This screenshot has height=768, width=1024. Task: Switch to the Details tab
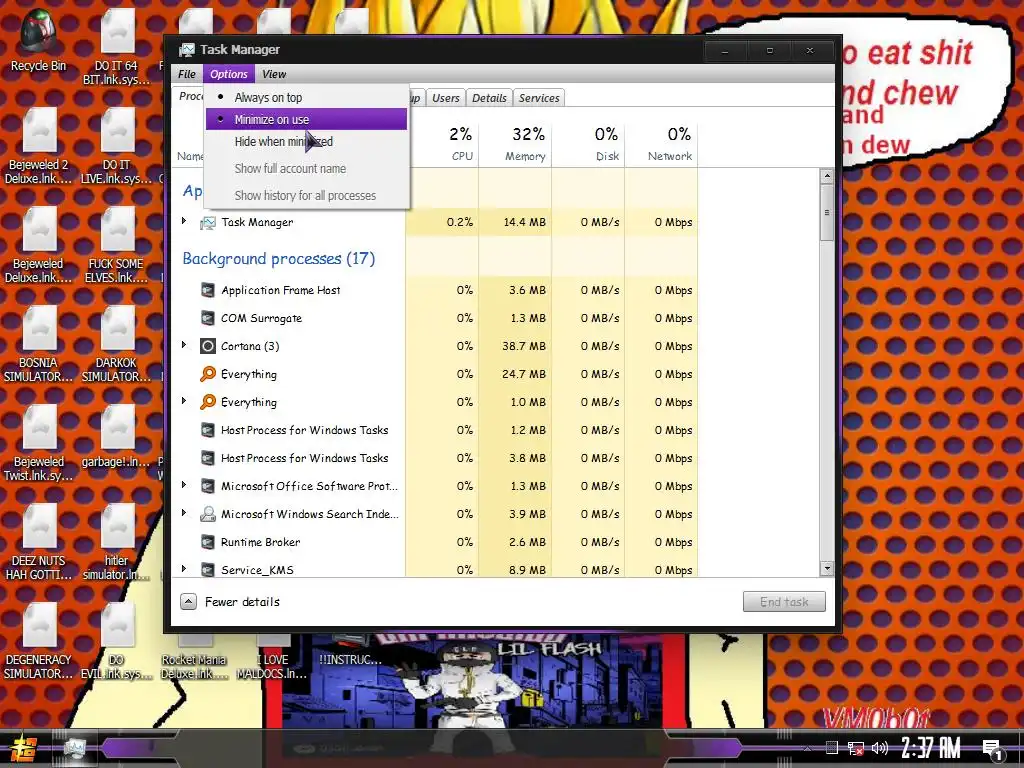pyautogui.click(x=489, y=98)
